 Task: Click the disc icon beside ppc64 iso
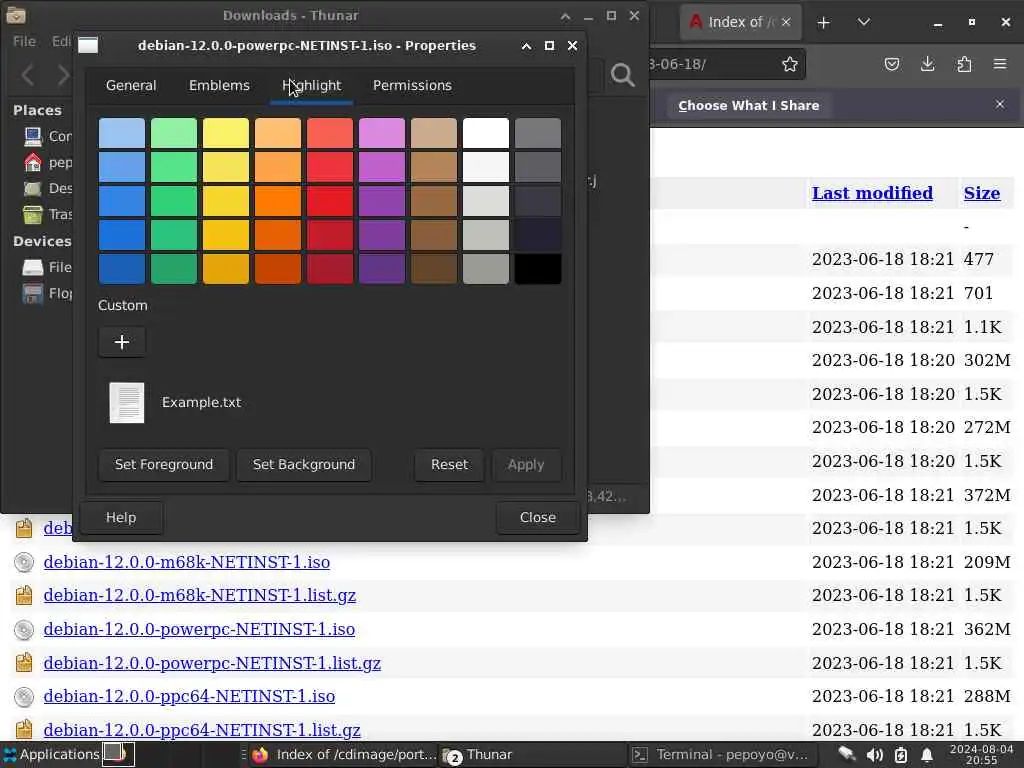pyautogui.click(x=24, y=697)
